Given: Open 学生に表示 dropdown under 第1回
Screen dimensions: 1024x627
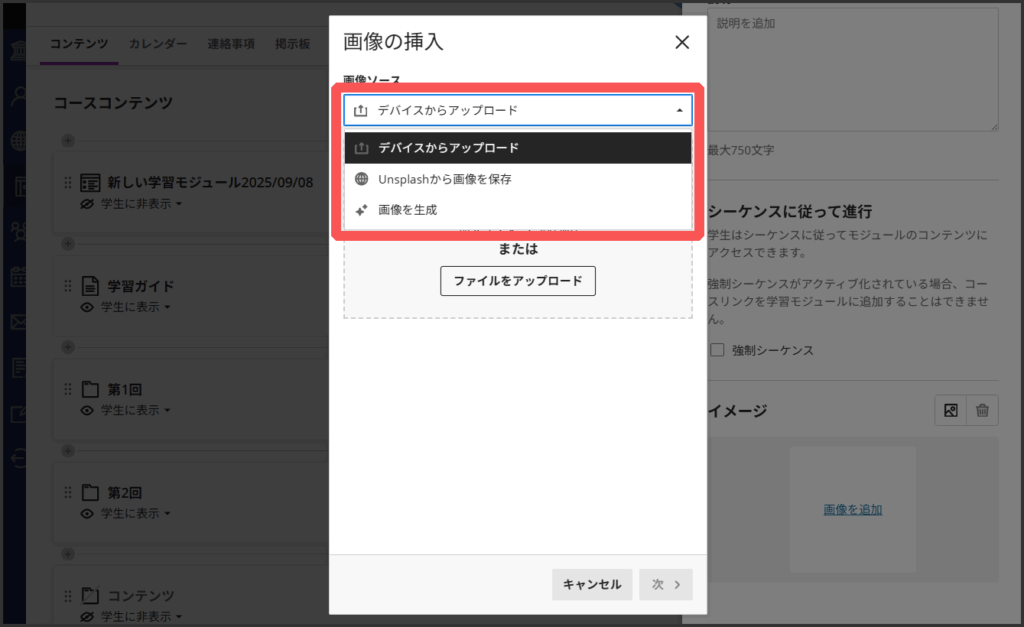Looking at the screenshot, I should tap(136, 410).
